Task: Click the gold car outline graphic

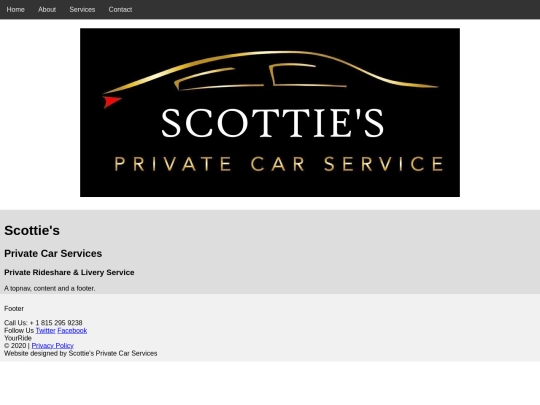Action: click(270, 72)
